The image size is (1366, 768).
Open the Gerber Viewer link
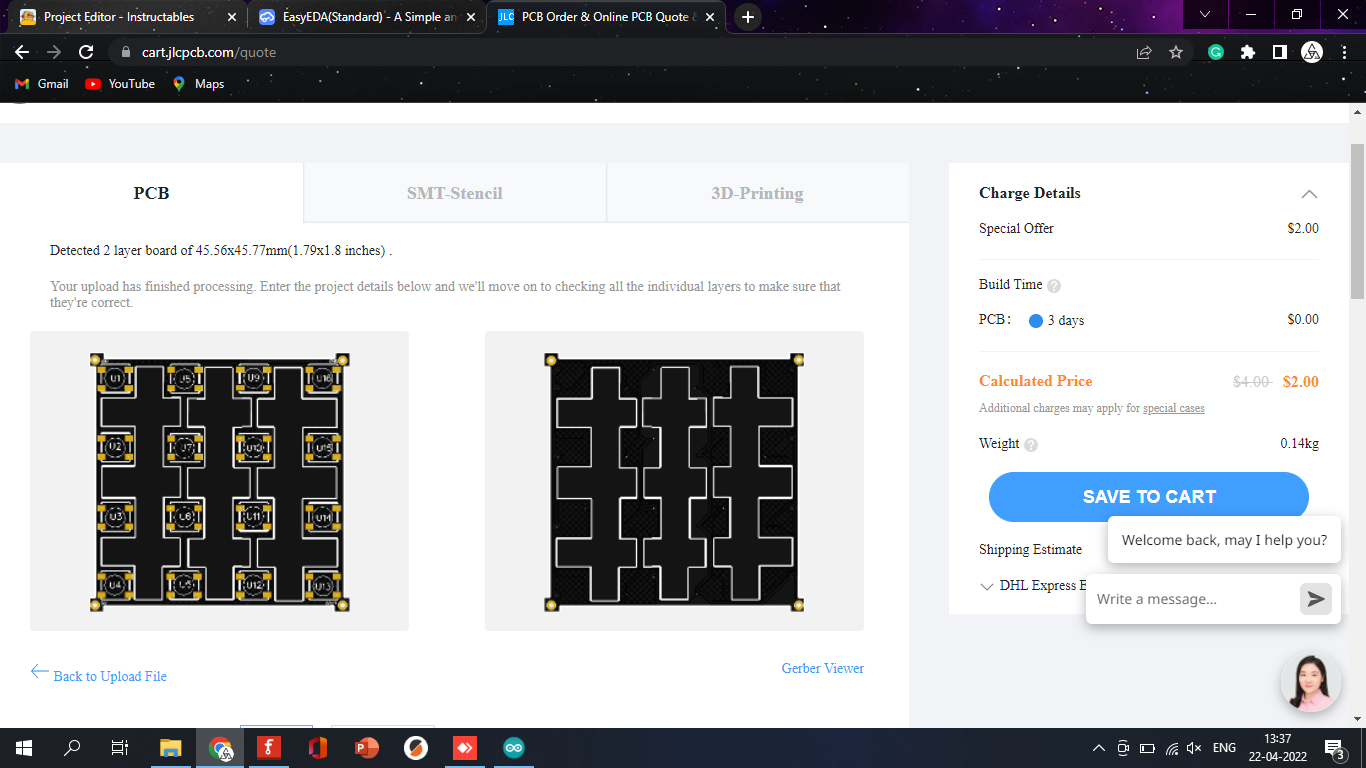[x=822, y=668]
